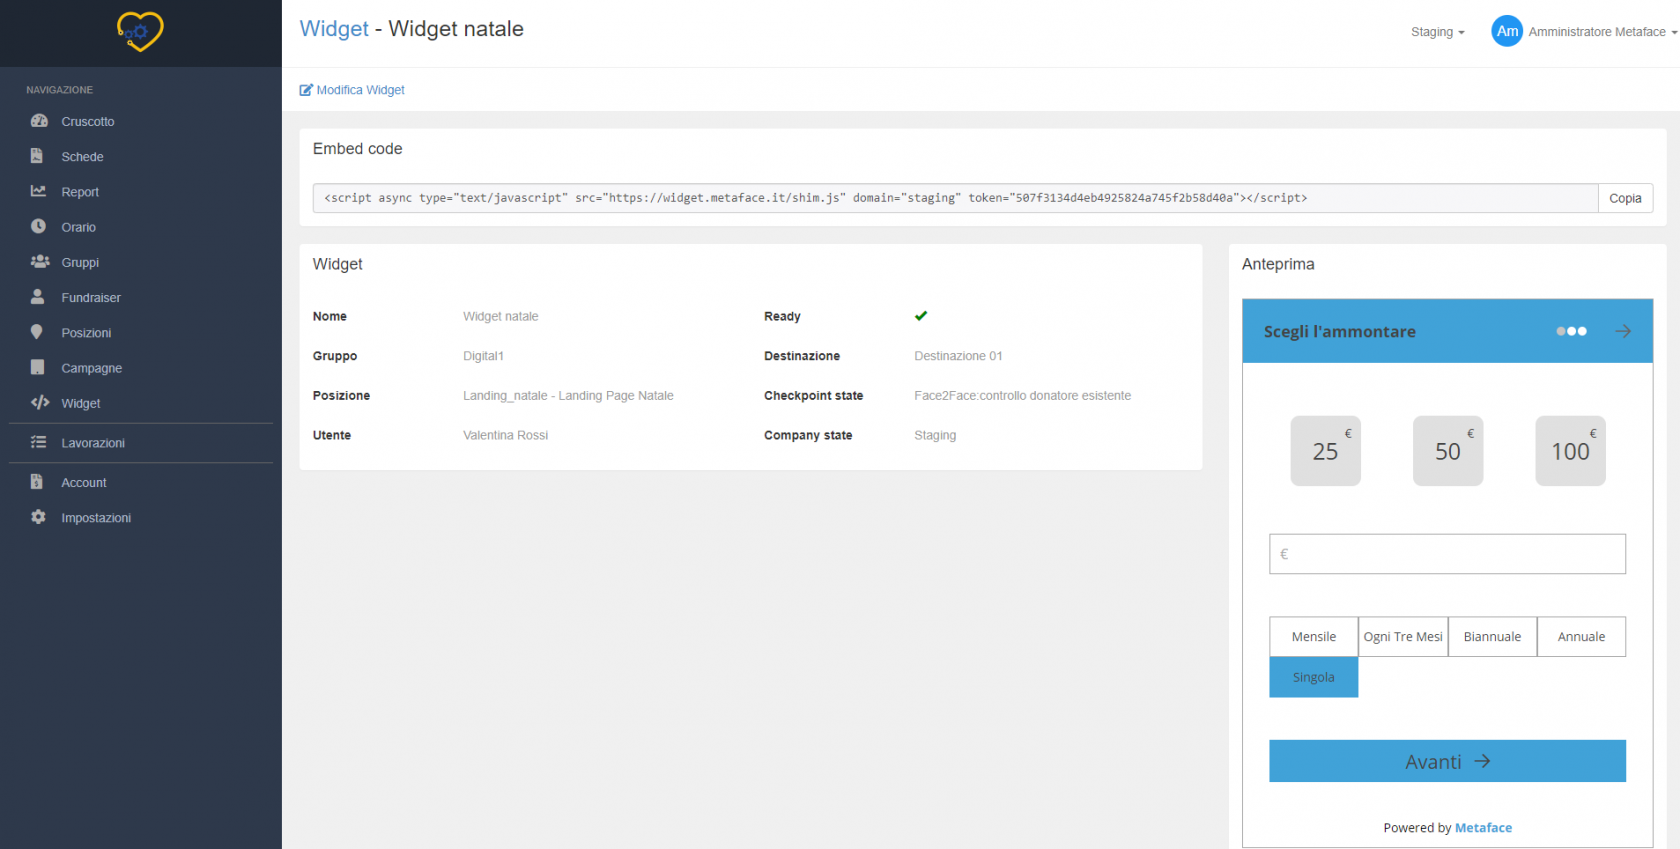Click the Widget code brackets icon
The image size is (1680, 849).
(x=39, y=403)
